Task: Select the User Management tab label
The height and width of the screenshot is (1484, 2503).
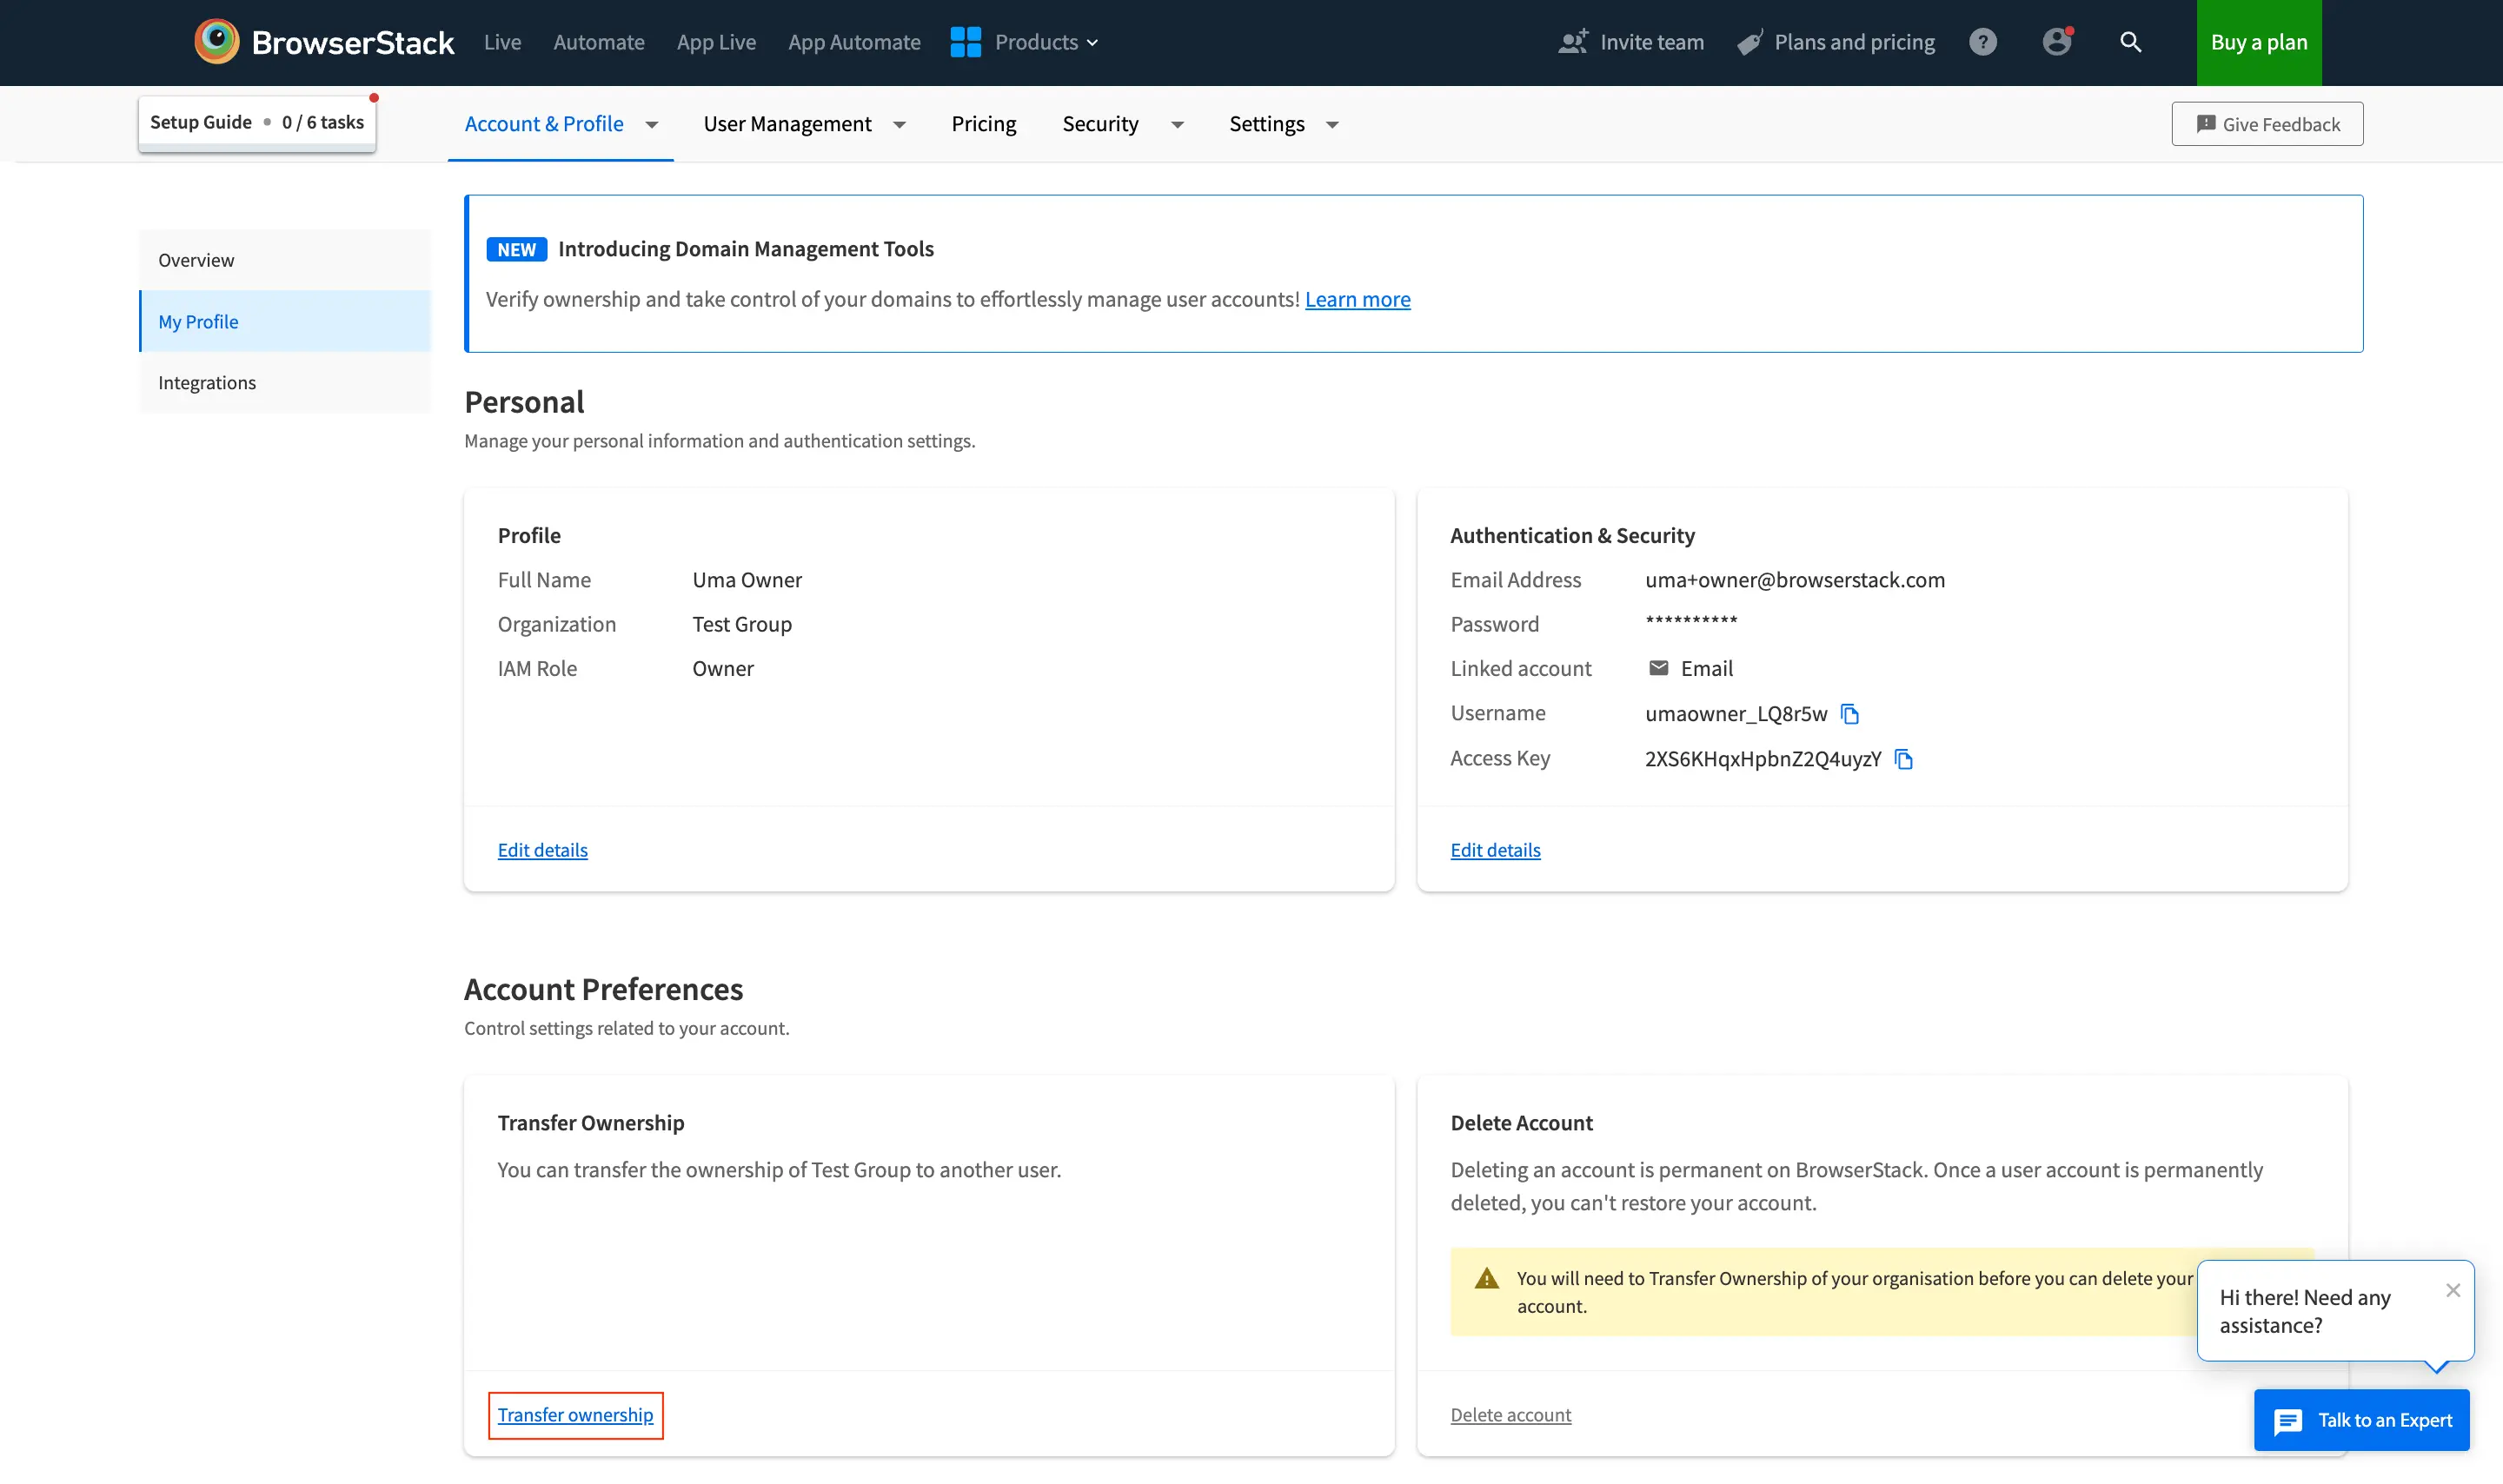Action: point(787,124)
